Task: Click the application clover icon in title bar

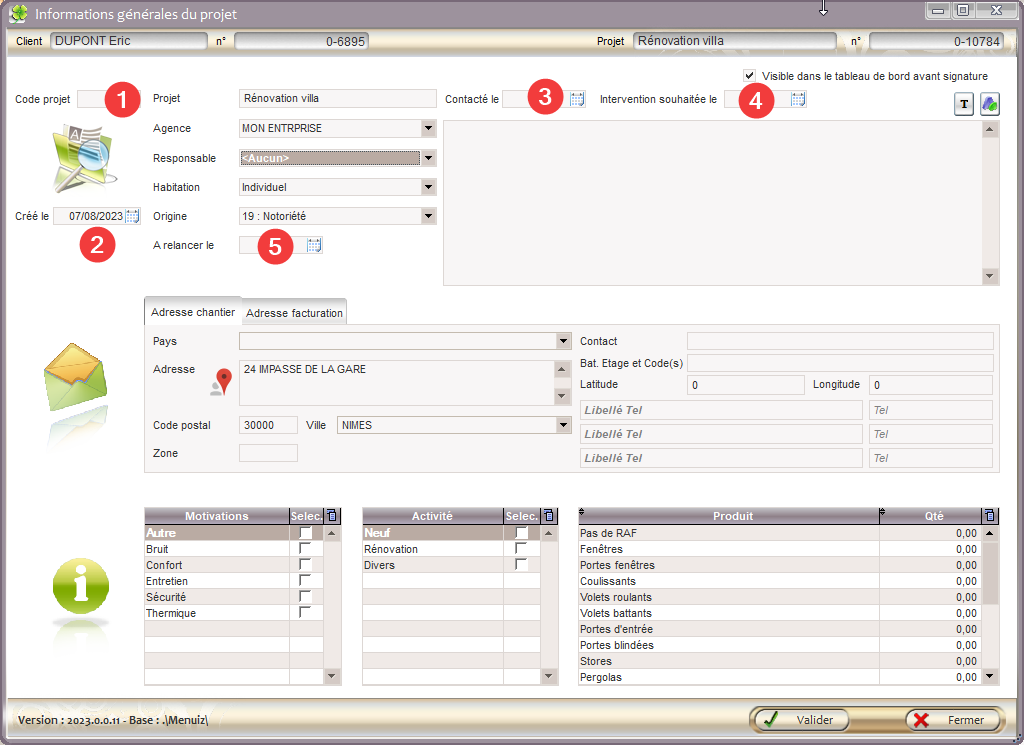Action: pos(18,14)
